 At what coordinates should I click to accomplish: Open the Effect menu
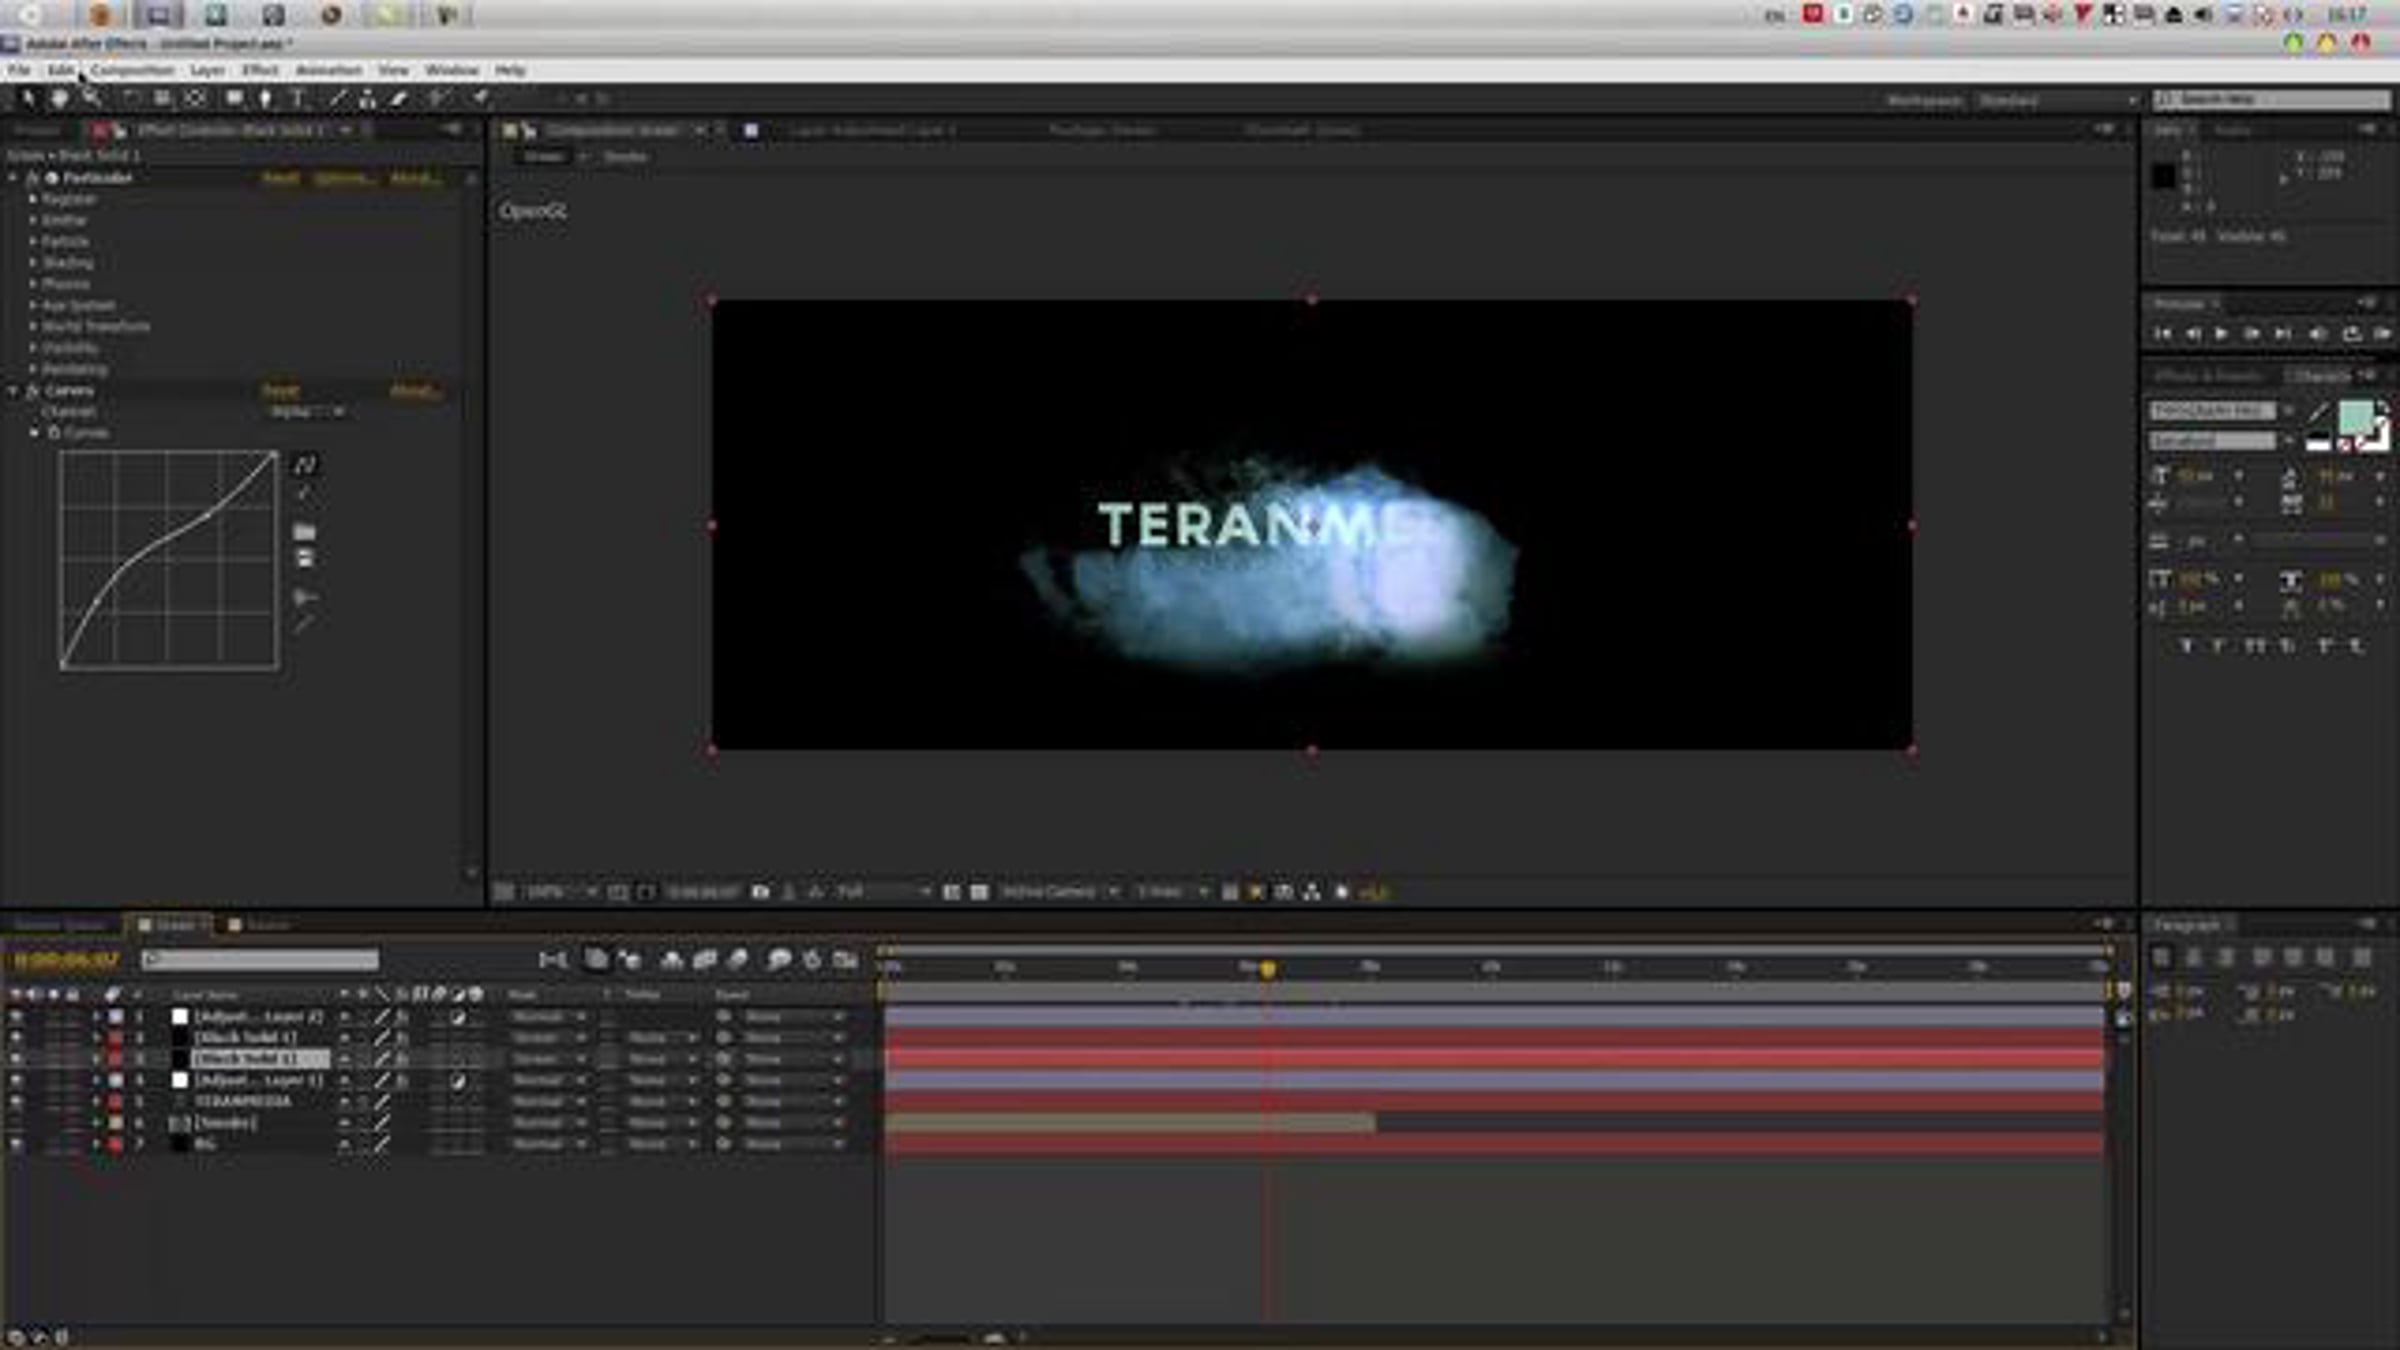pos(260,70)
